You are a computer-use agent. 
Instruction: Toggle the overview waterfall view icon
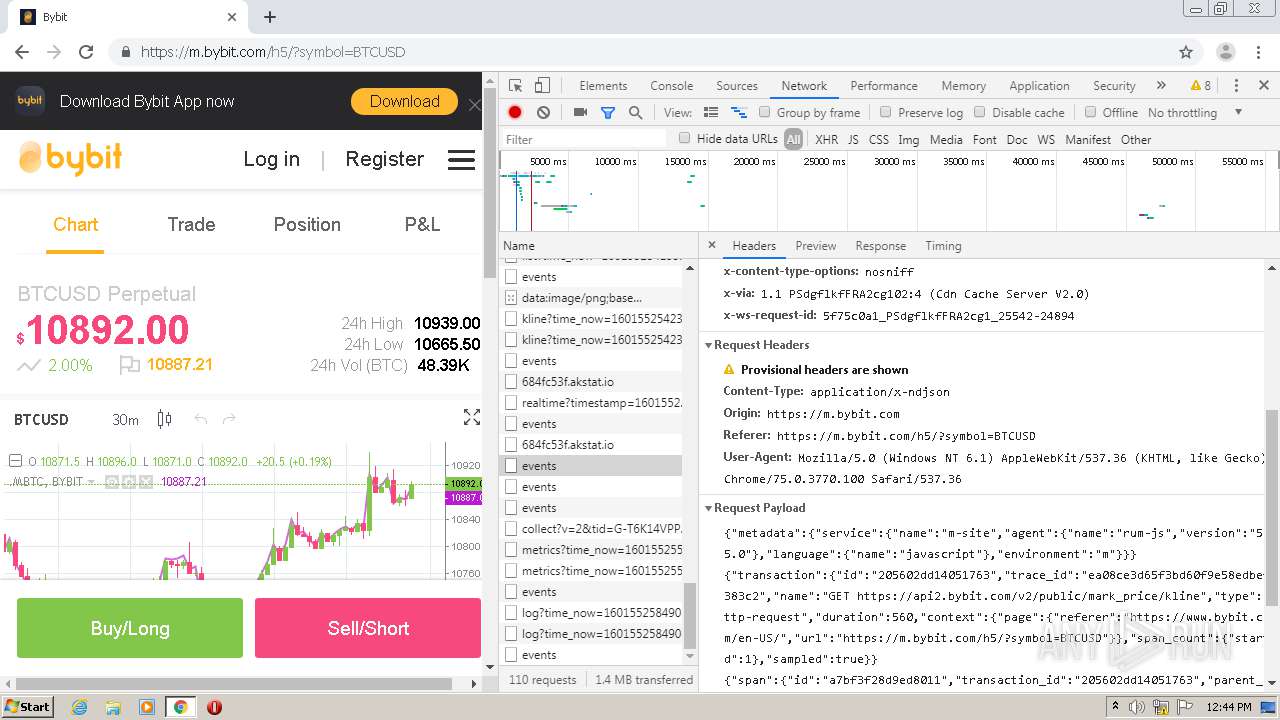(x=739, y=113)
